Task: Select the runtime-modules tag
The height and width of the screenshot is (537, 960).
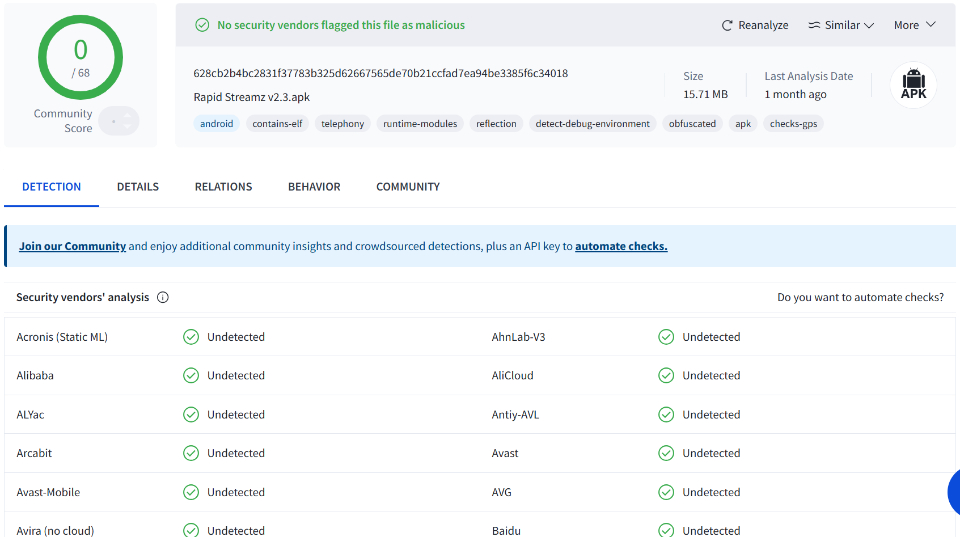Action: click(x=420, y=124)
